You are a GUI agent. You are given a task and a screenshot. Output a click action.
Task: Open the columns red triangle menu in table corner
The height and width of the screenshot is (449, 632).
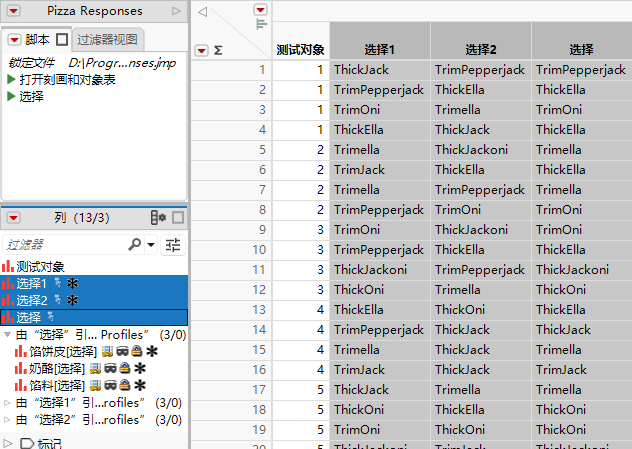261,9
